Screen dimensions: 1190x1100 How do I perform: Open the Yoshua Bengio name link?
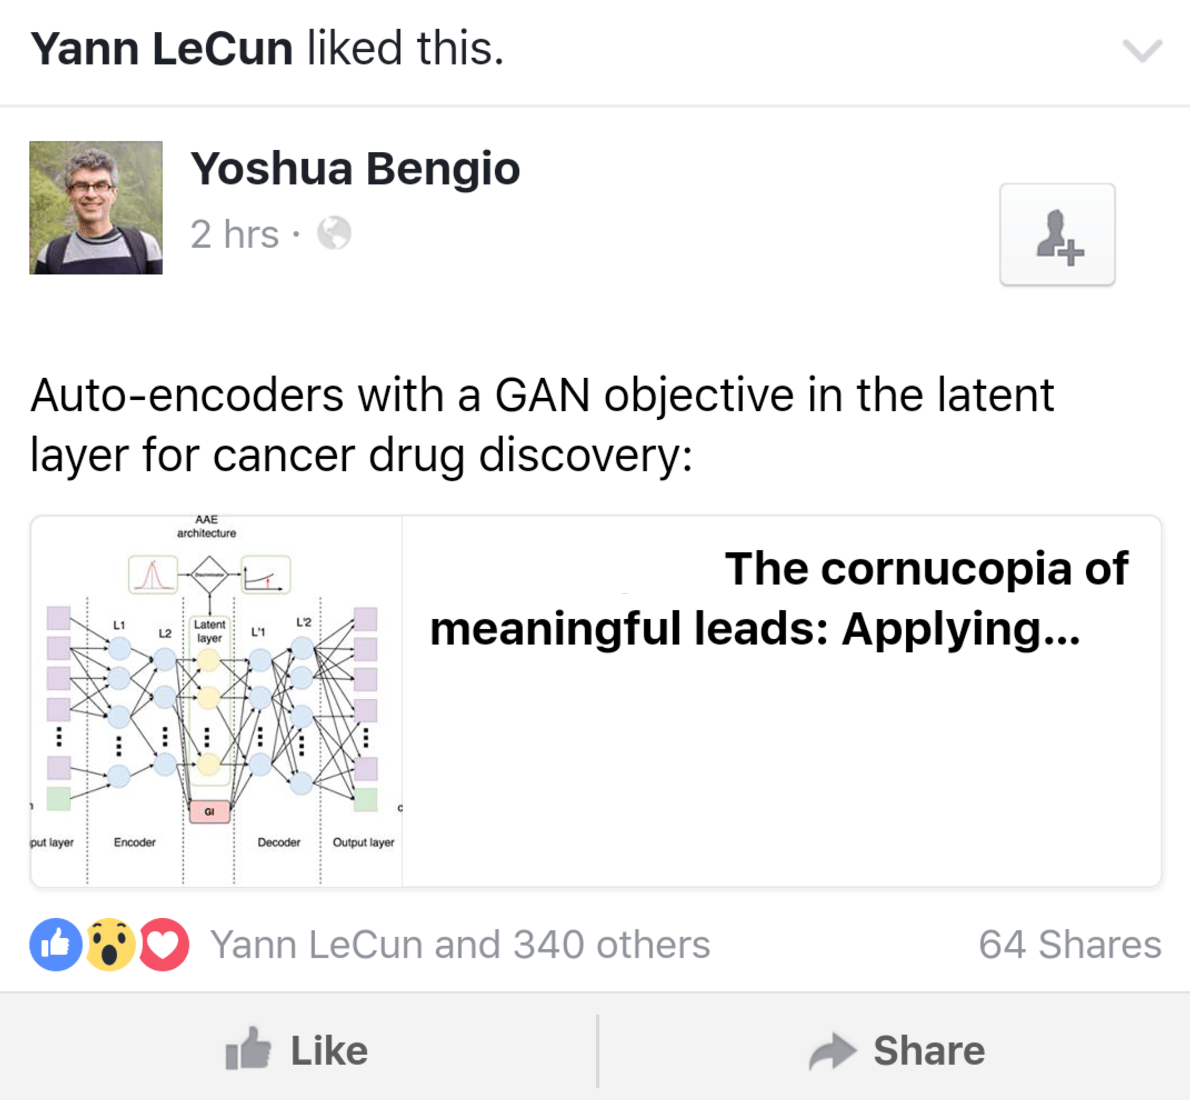tap(355, 169)
